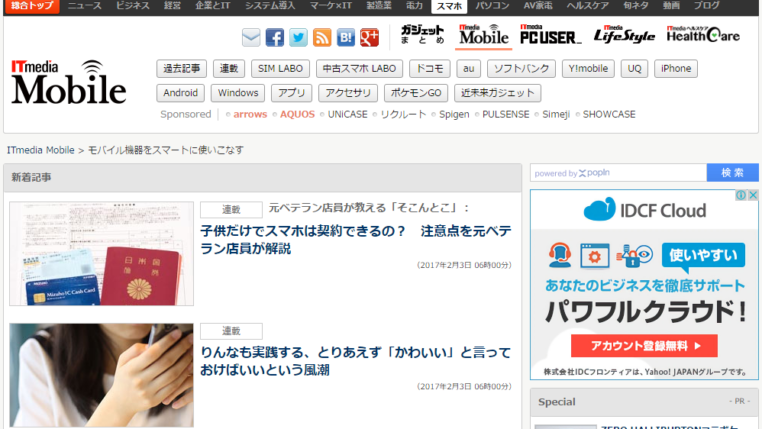
Task: Open the iPhone category button
Action: tap(675, 69)
